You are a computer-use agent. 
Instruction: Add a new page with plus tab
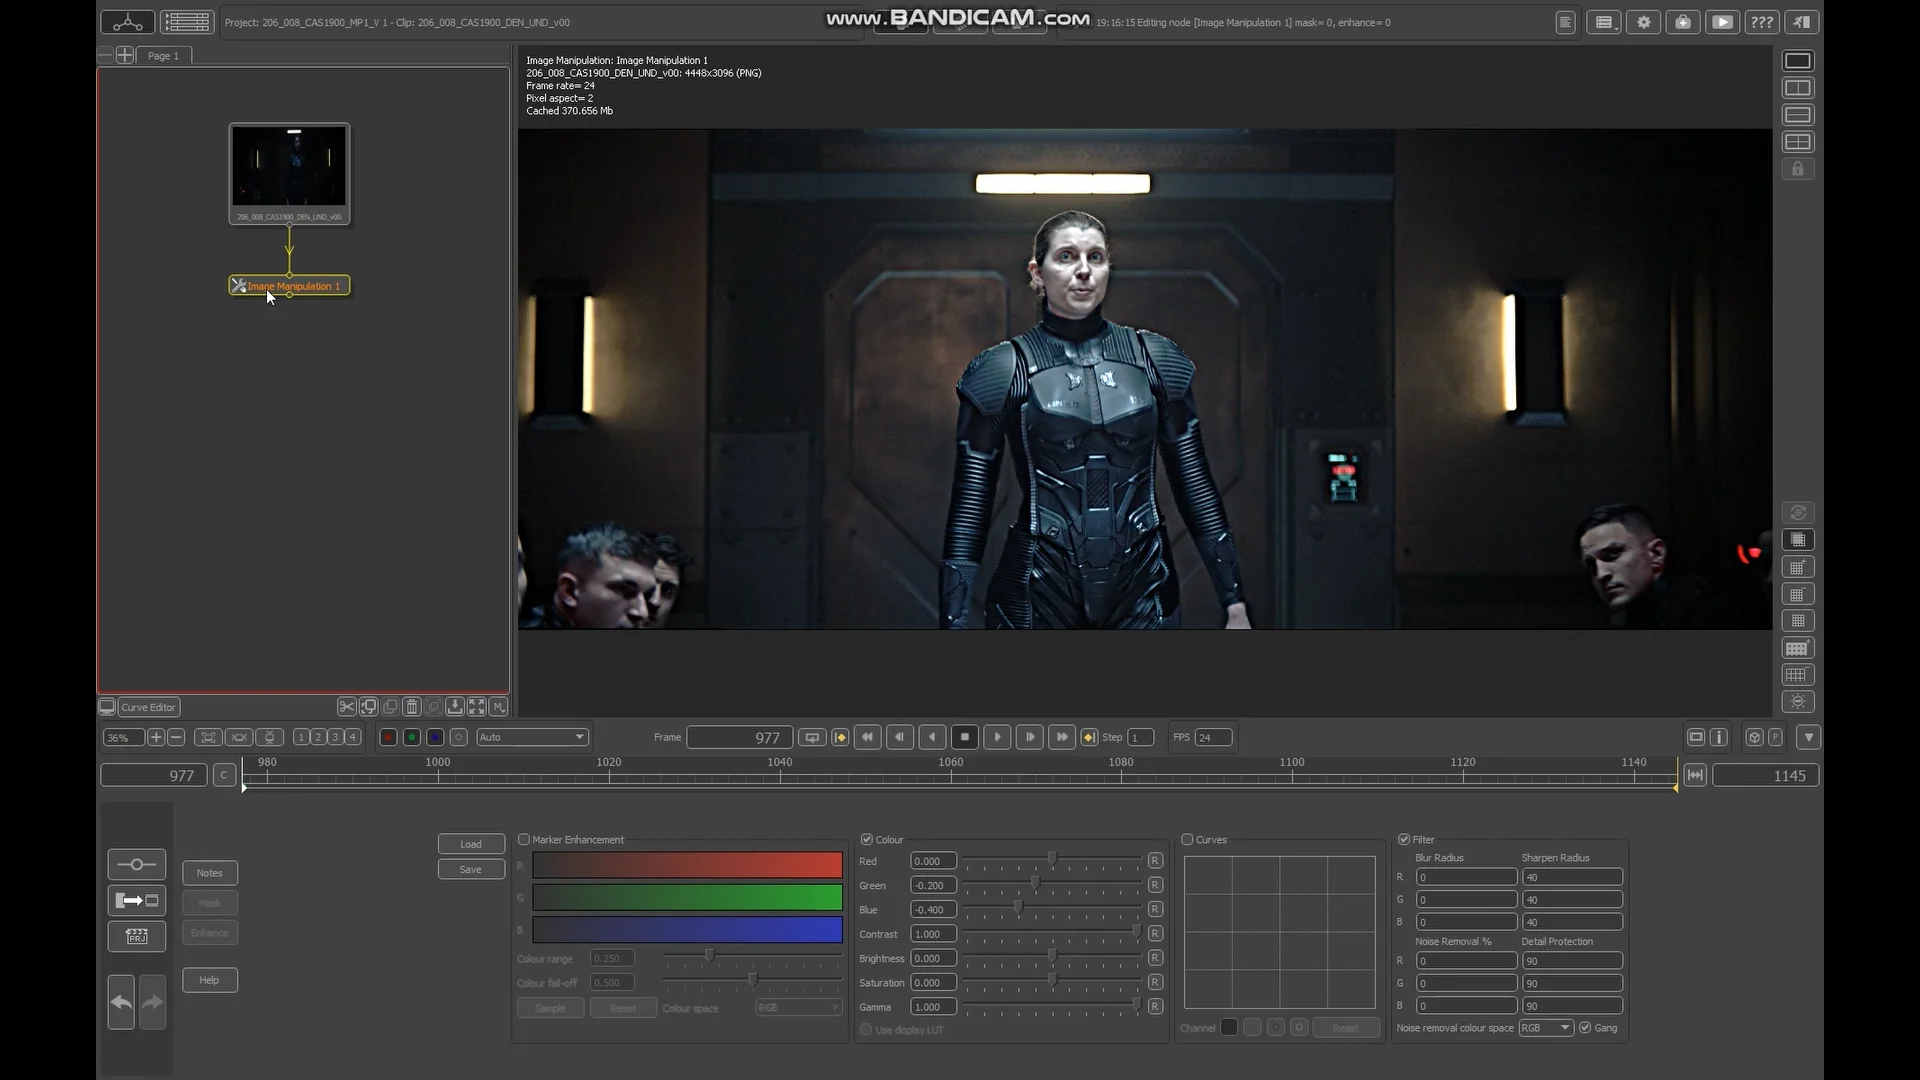124,55
